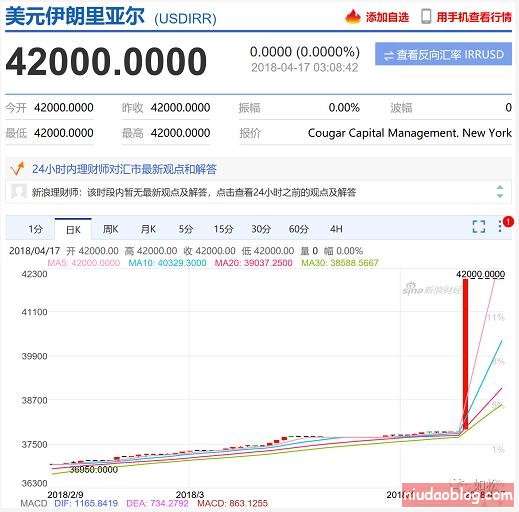
Task: Click the flame icon beside 添加自选
Action: click(x=353, y=16)
